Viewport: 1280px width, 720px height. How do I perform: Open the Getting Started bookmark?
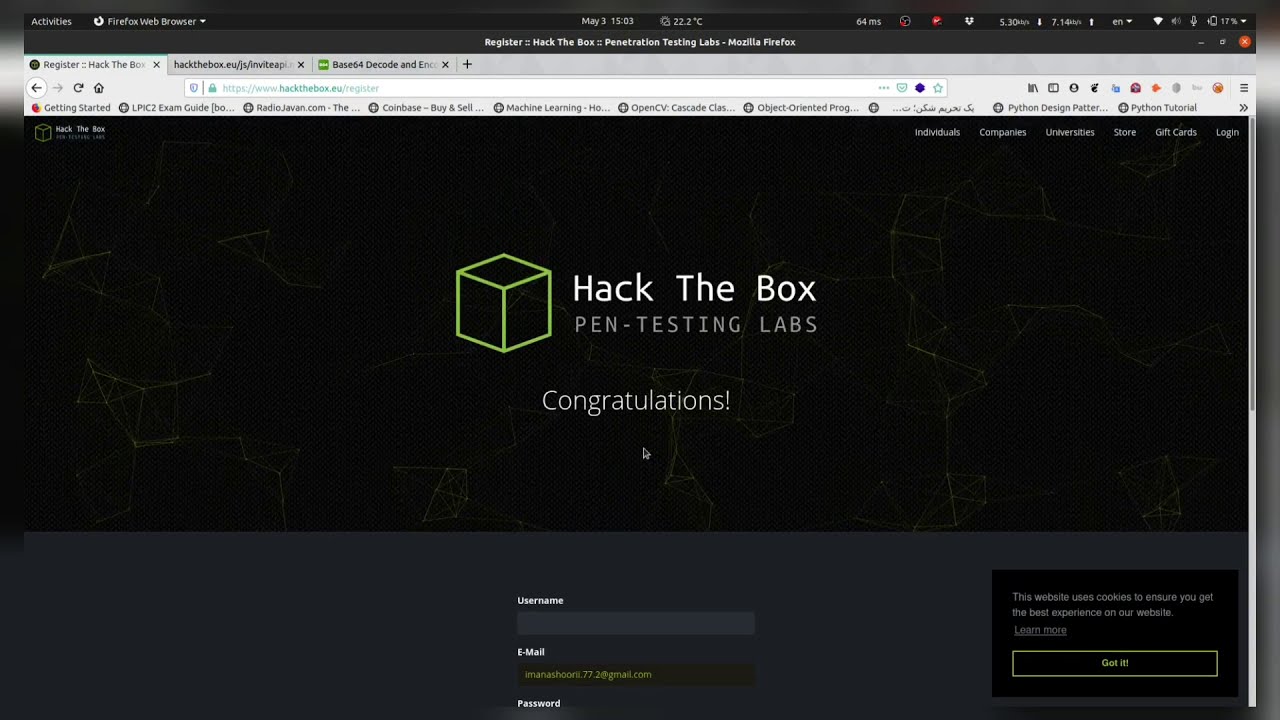point(71,108)
